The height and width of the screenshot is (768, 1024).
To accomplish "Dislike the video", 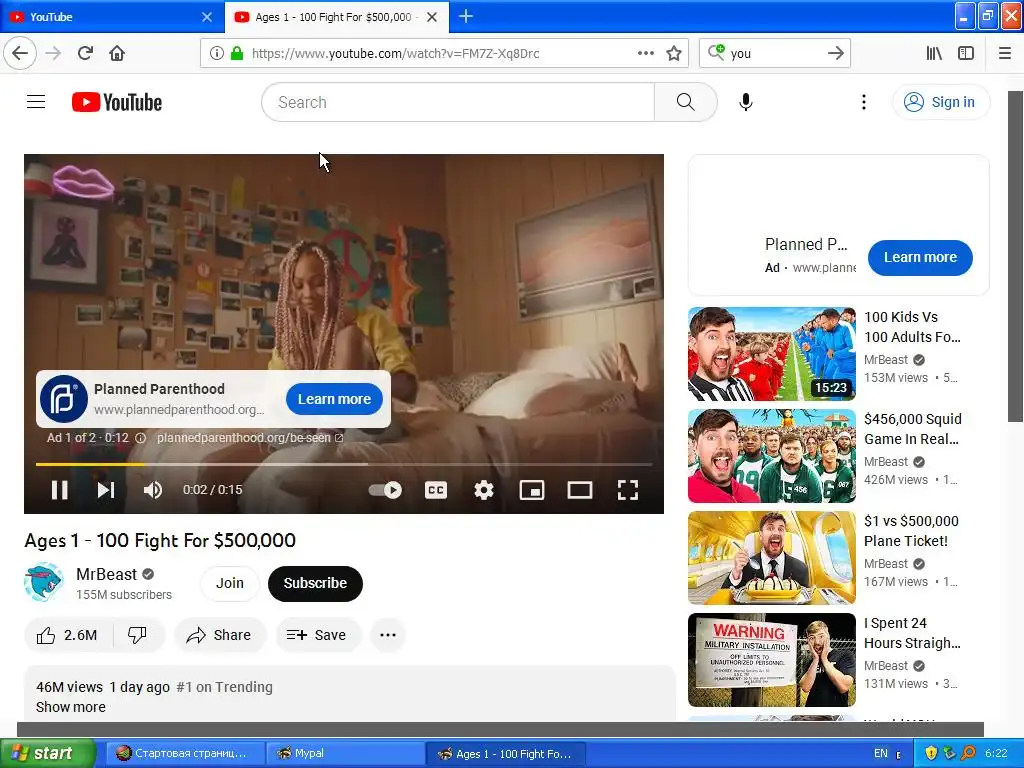I will 138,635.
